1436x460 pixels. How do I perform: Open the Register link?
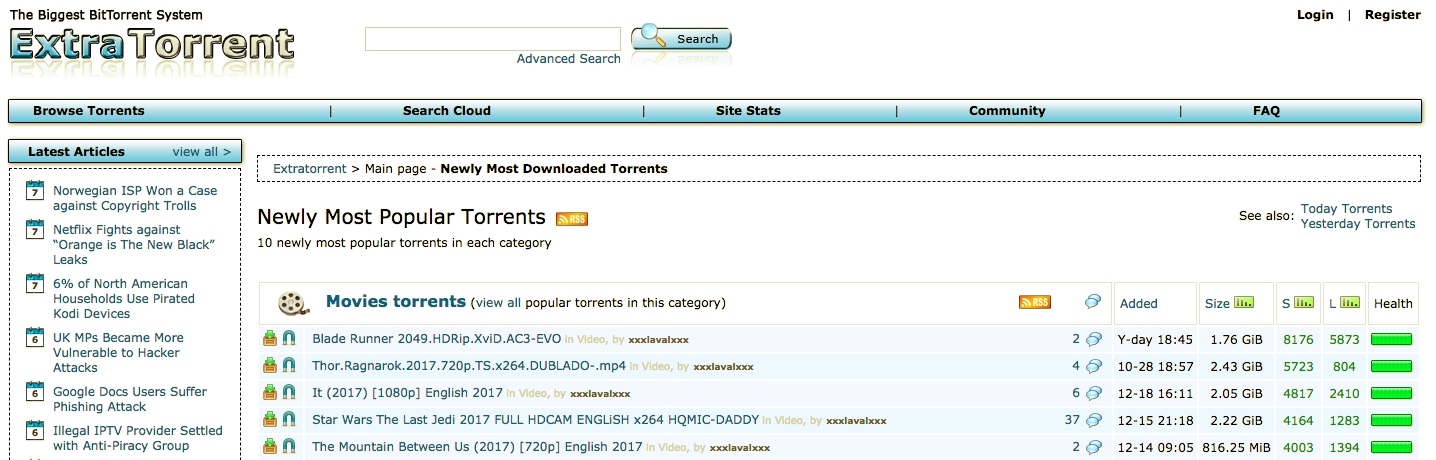click(x=1392, y=14)
